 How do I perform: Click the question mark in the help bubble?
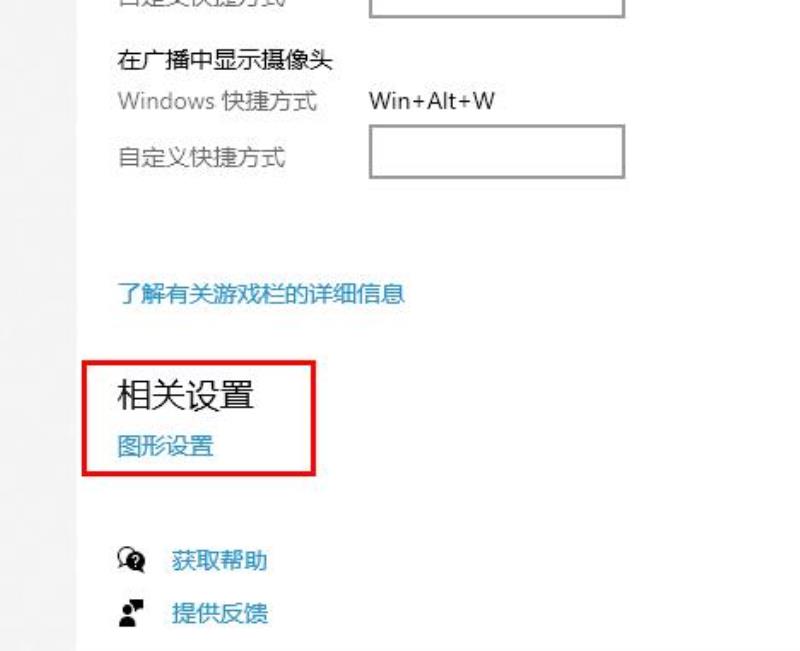136,562
